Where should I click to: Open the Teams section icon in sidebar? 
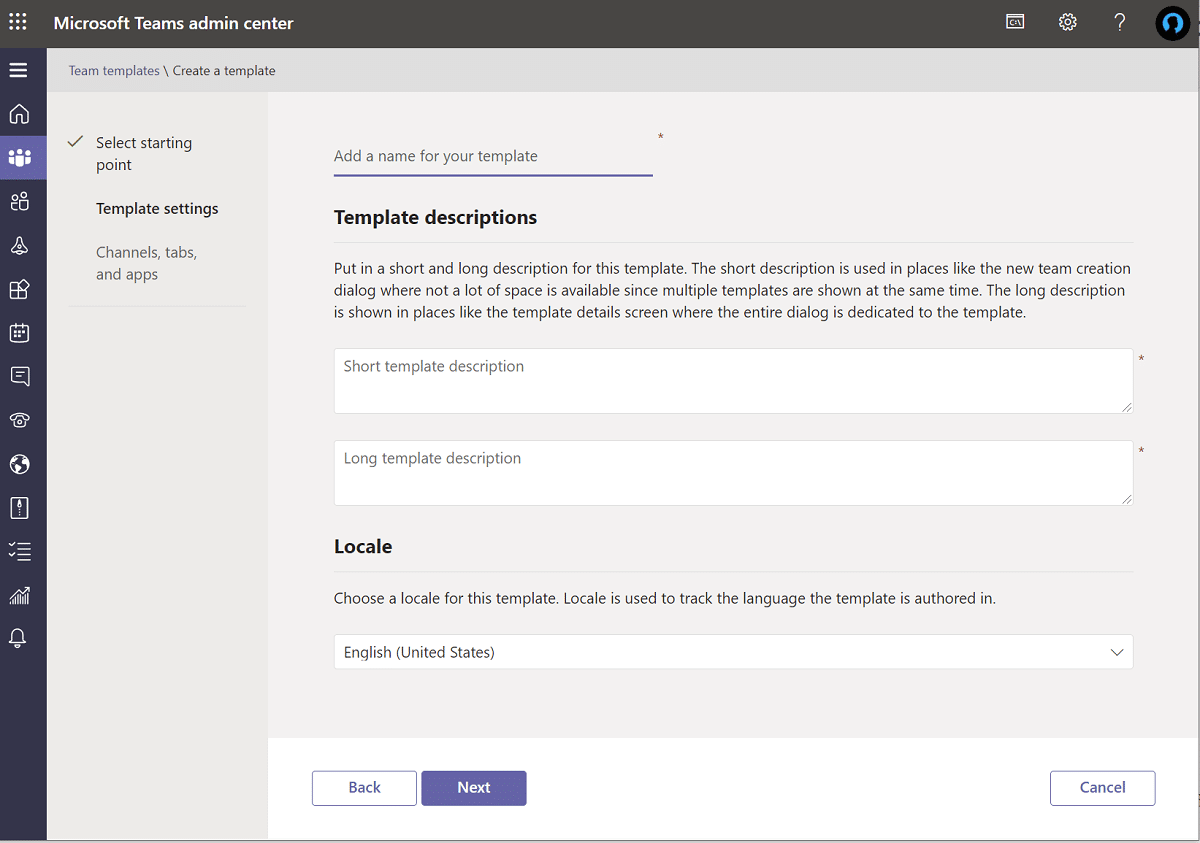19,158
